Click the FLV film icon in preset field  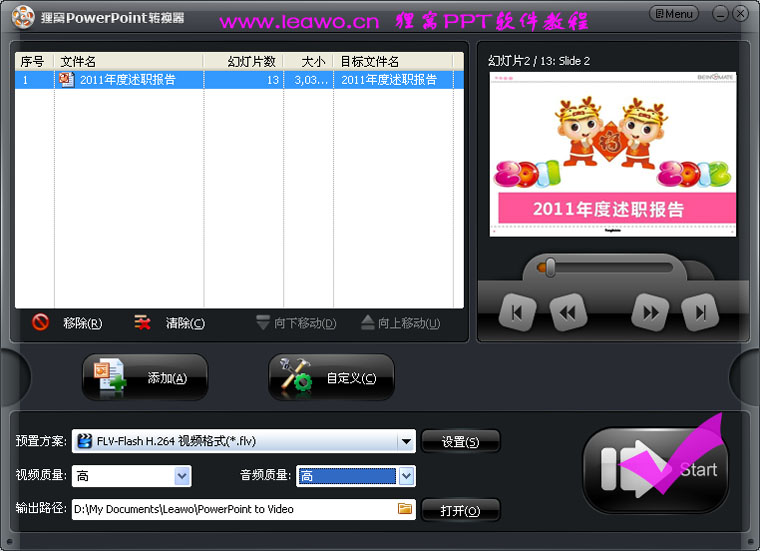pos(84,441)
